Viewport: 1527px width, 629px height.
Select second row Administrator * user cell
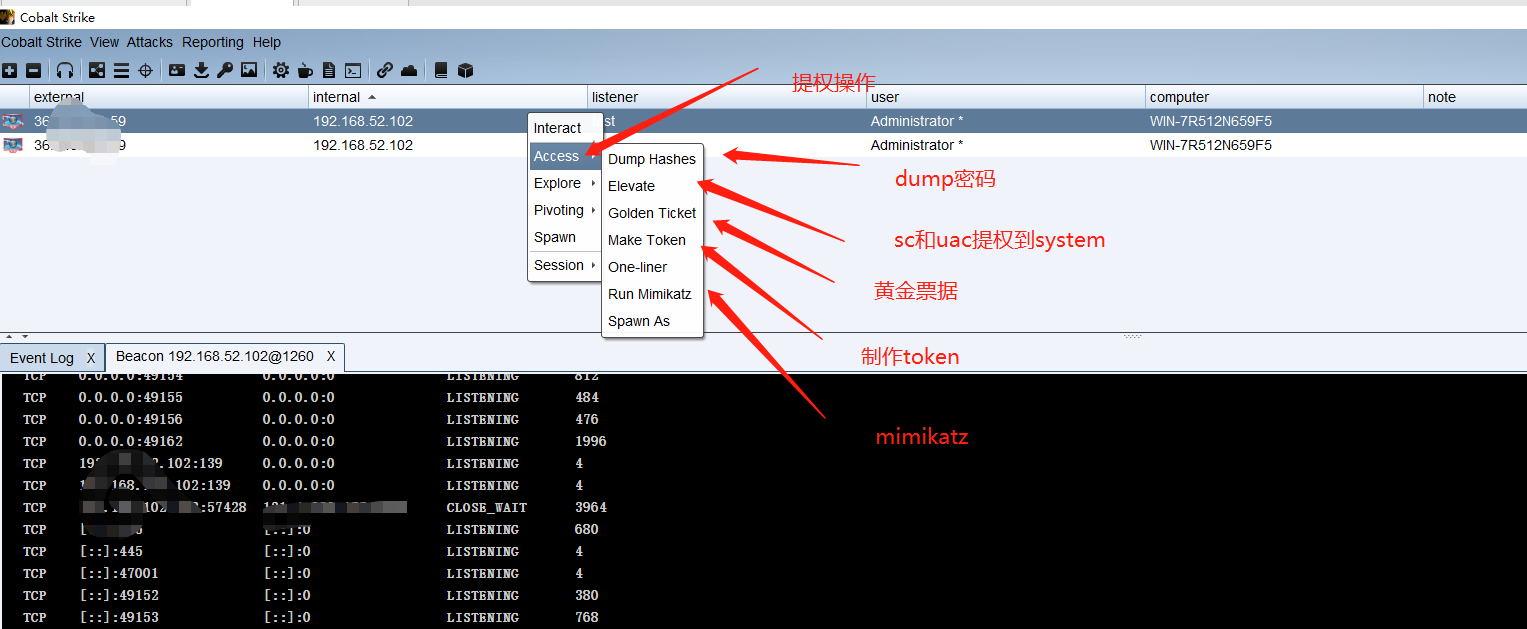tap(1006, 145)
